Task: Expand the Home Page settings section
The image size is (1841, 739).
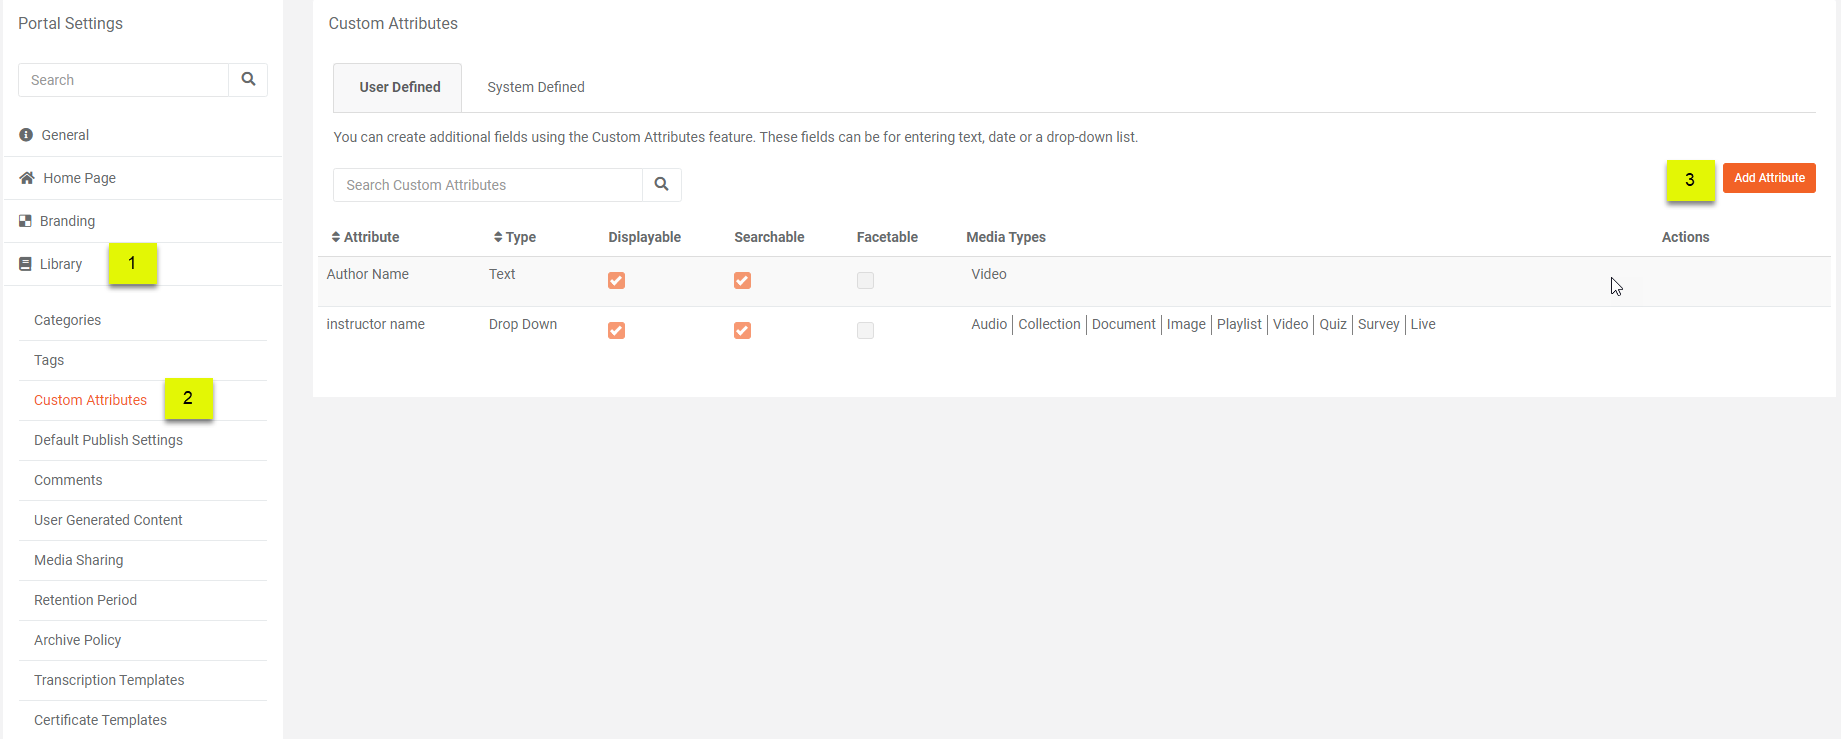Action: pos(79,178)
